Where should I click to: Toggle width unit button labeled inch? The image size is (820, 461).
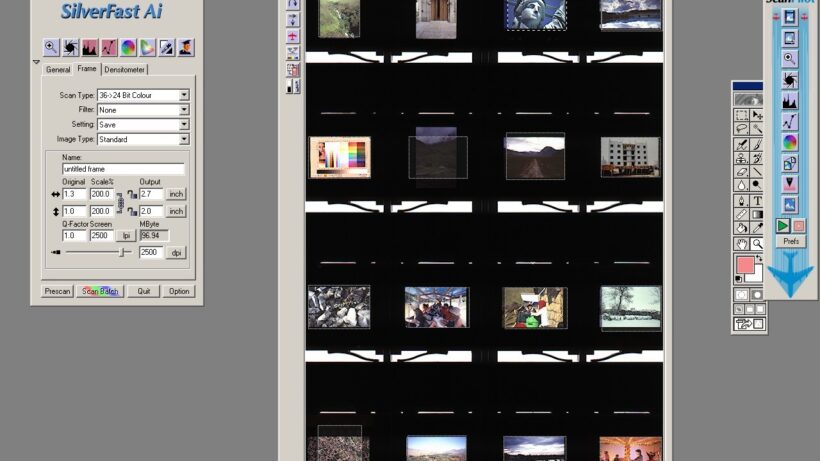[x=176, y=194]
